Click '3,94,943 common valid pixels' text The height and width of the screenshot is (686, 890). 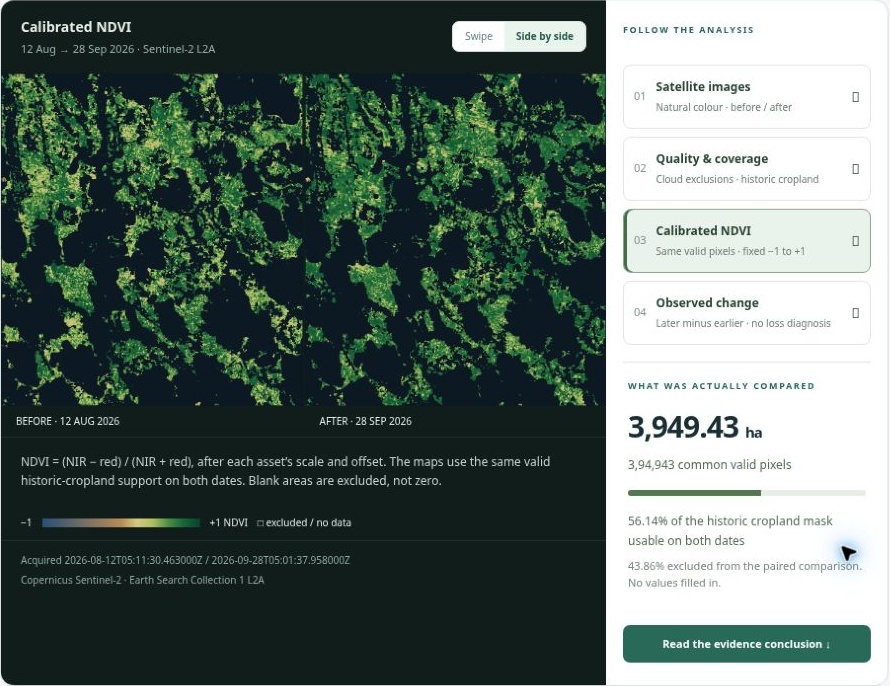pos(710,465)
